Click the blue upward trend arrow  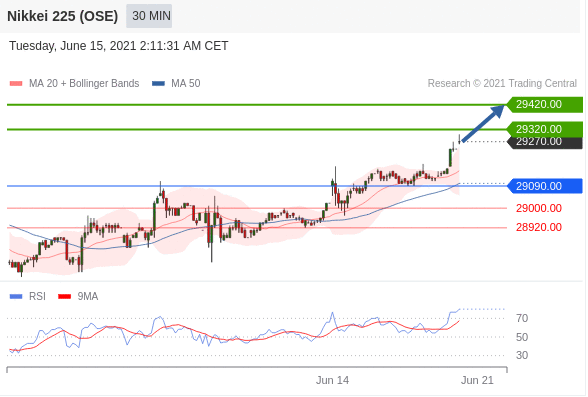coord(483,123)
